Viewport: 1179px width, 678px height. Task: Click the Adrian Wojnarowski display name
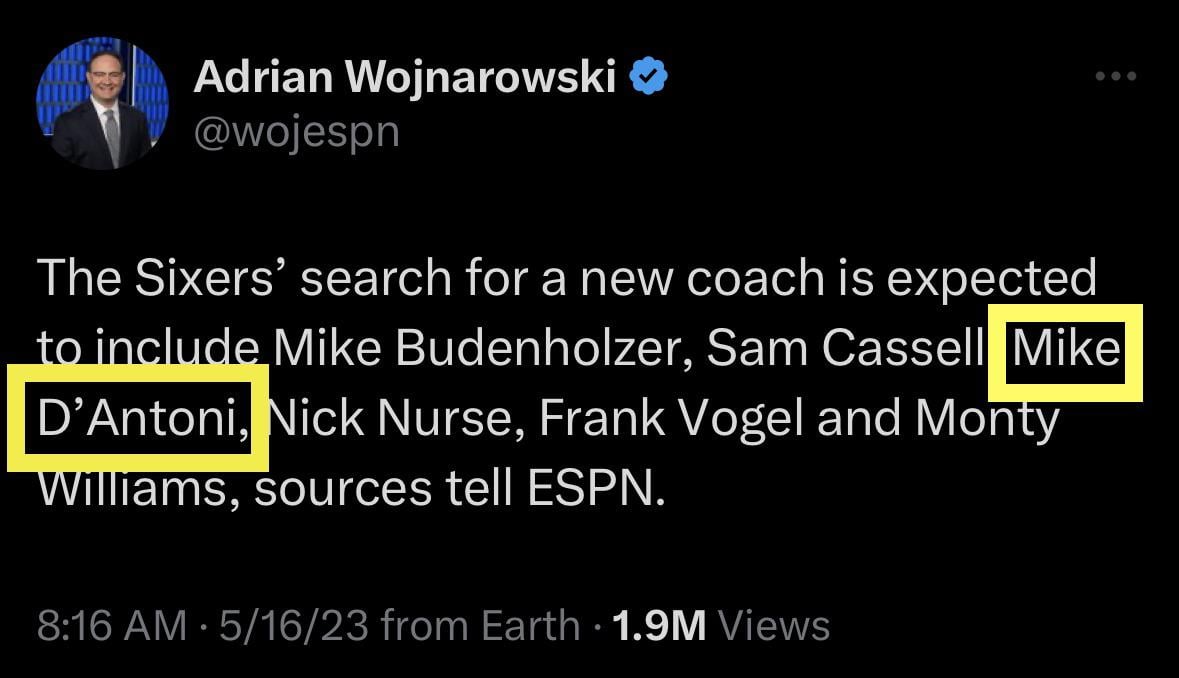pyautogui.click(x=404, y=76)
